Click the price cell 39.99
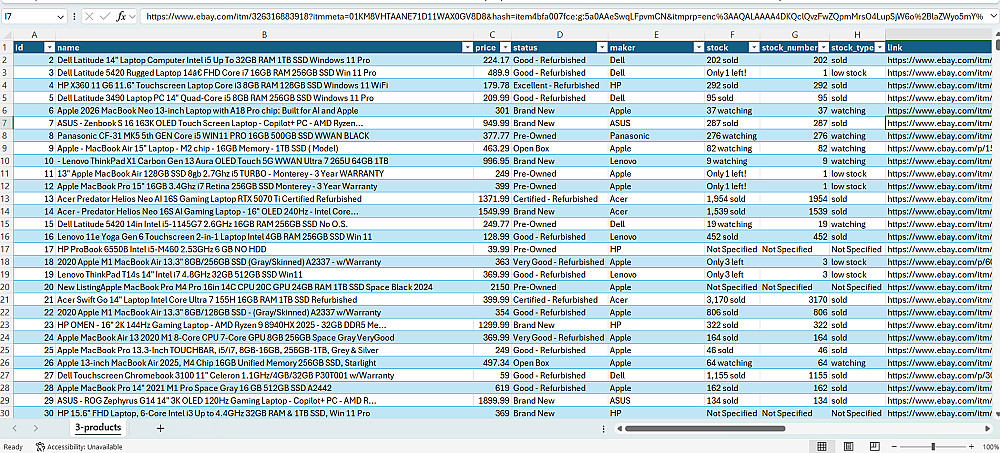 492,249
